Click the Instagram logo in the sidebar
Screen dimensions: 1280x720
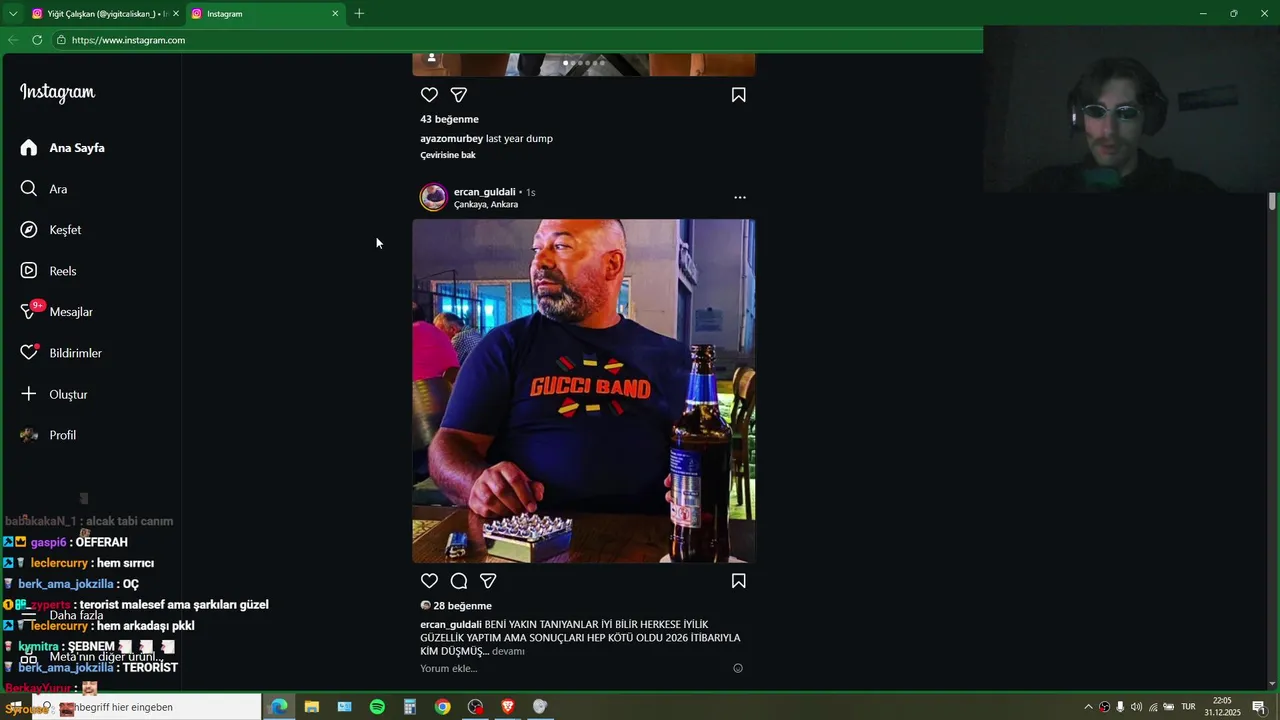pos(58,92)
